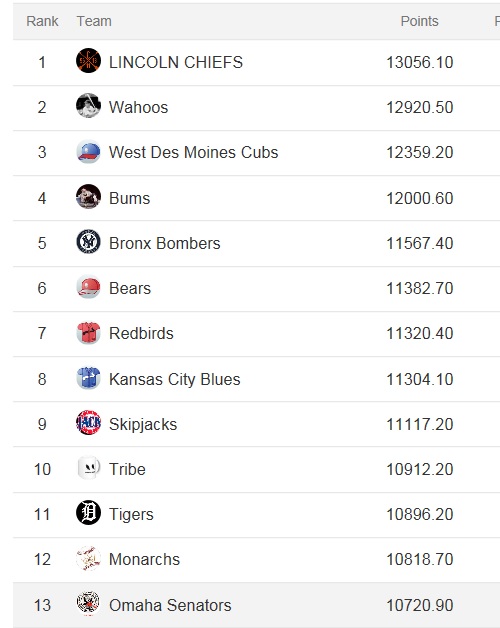Open the Bronx Bombers Yankees logo icon
The height and width of the screenshot is (628, 500).
[x=88, y=242]
